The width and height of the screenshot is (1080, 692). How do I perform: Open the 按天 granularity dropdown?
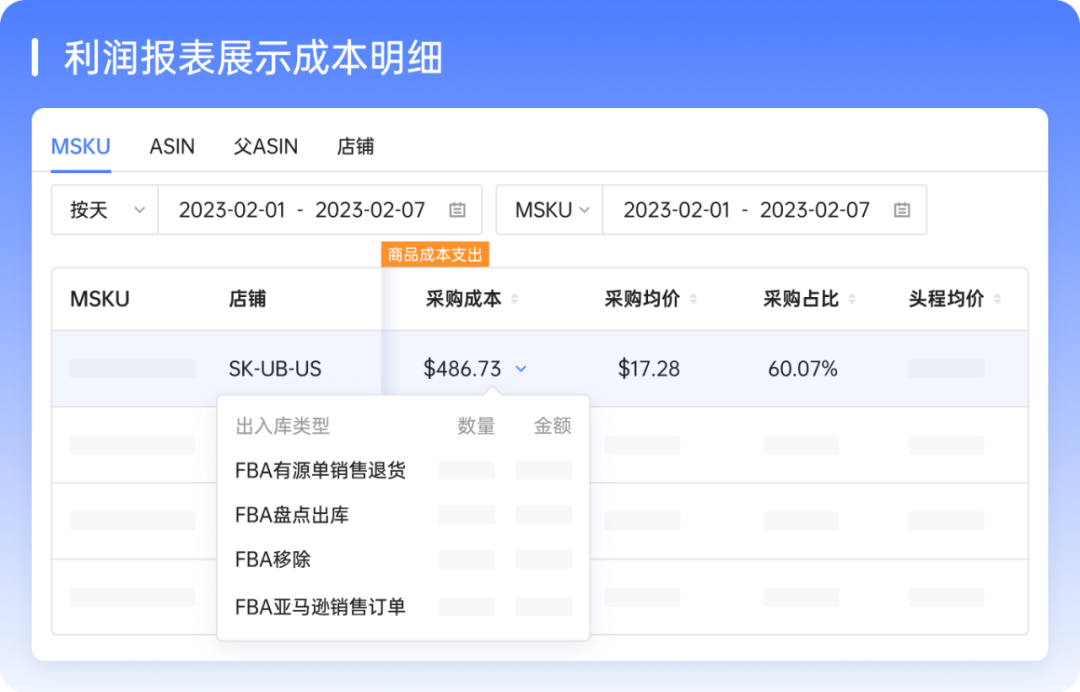(x=103, y=210)
